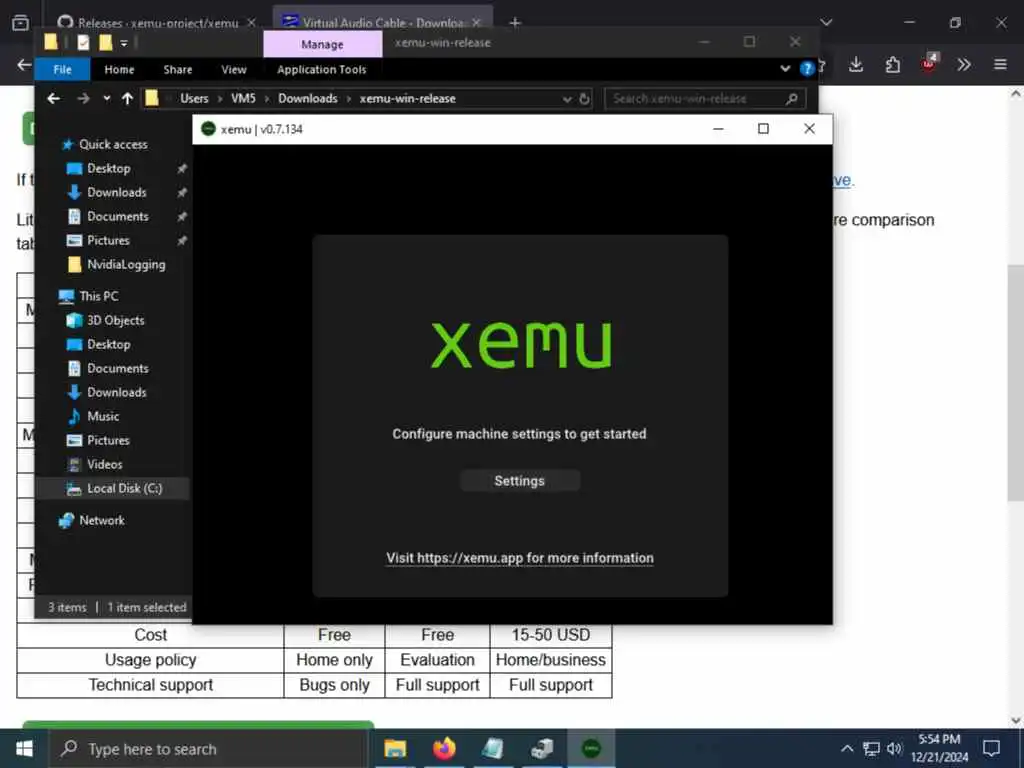
Task: Visit the https://xemu.app link
Action: (519, 558)
